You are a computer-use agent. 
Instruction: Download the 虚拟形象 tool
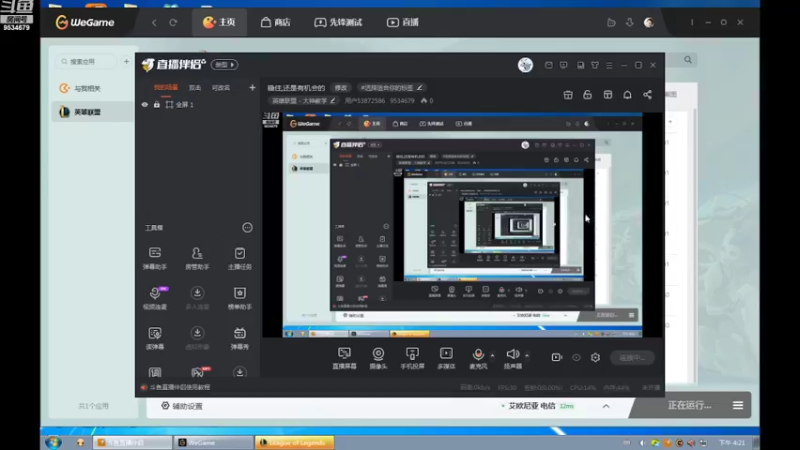[x=197, y=338]
